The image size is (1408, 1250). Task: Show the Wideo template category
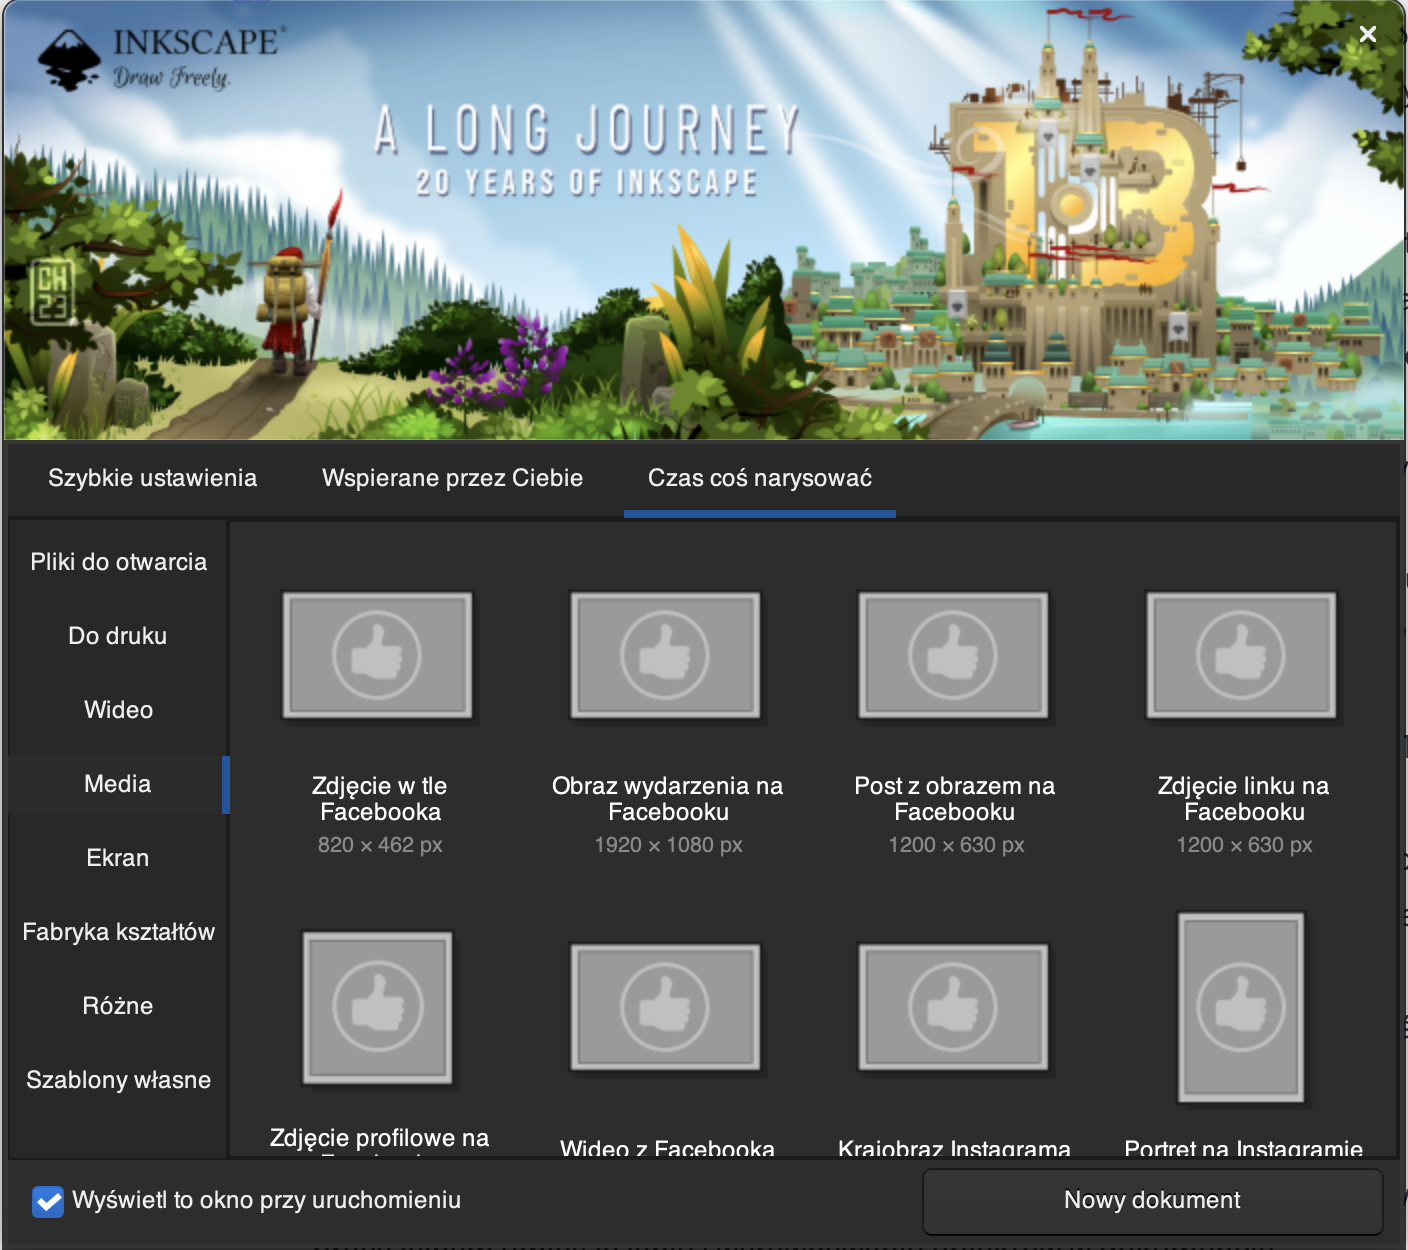(x=118, y=710)
